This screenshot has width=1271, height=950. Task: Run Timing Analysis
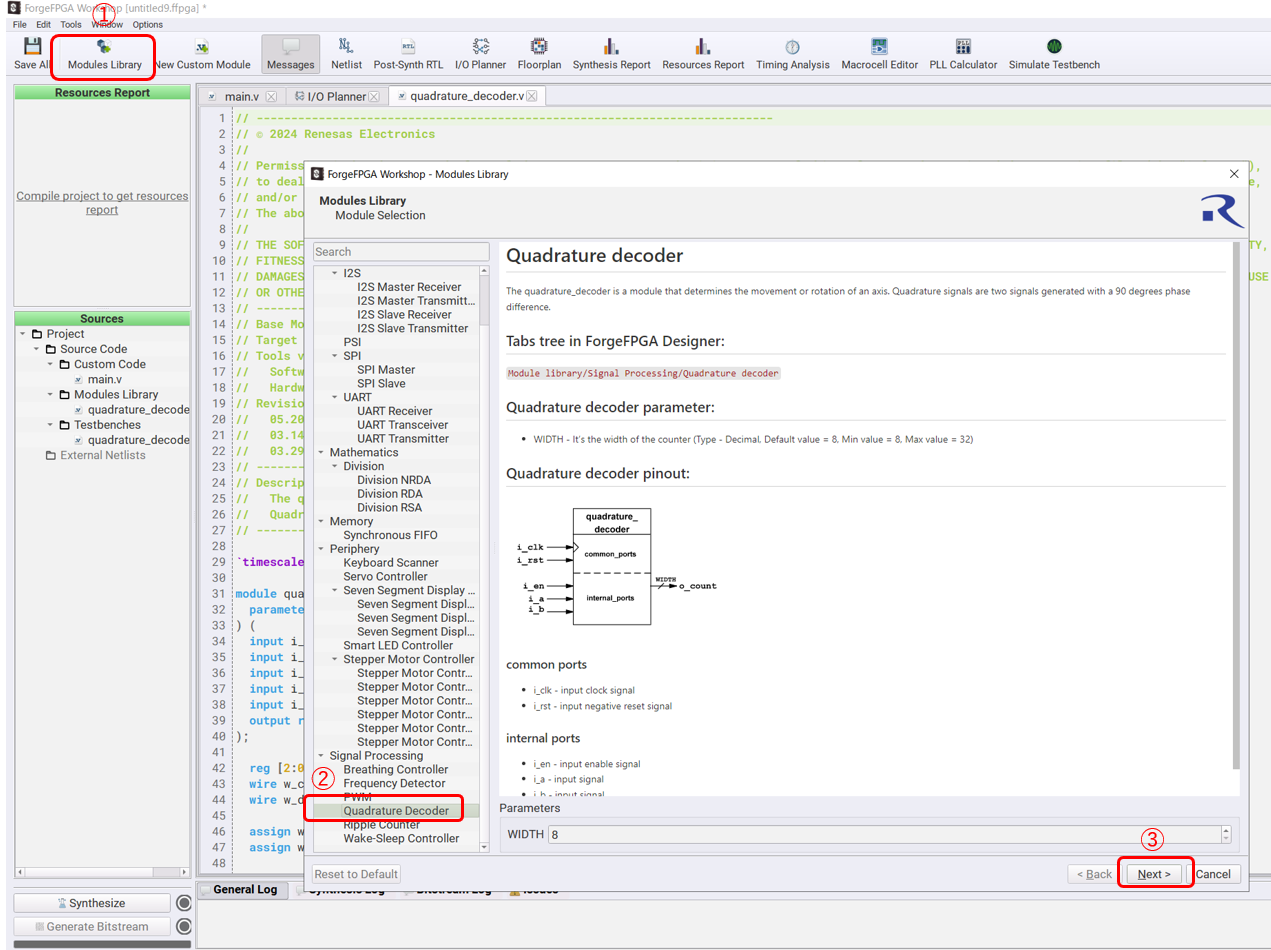click(x=792, y=54)
